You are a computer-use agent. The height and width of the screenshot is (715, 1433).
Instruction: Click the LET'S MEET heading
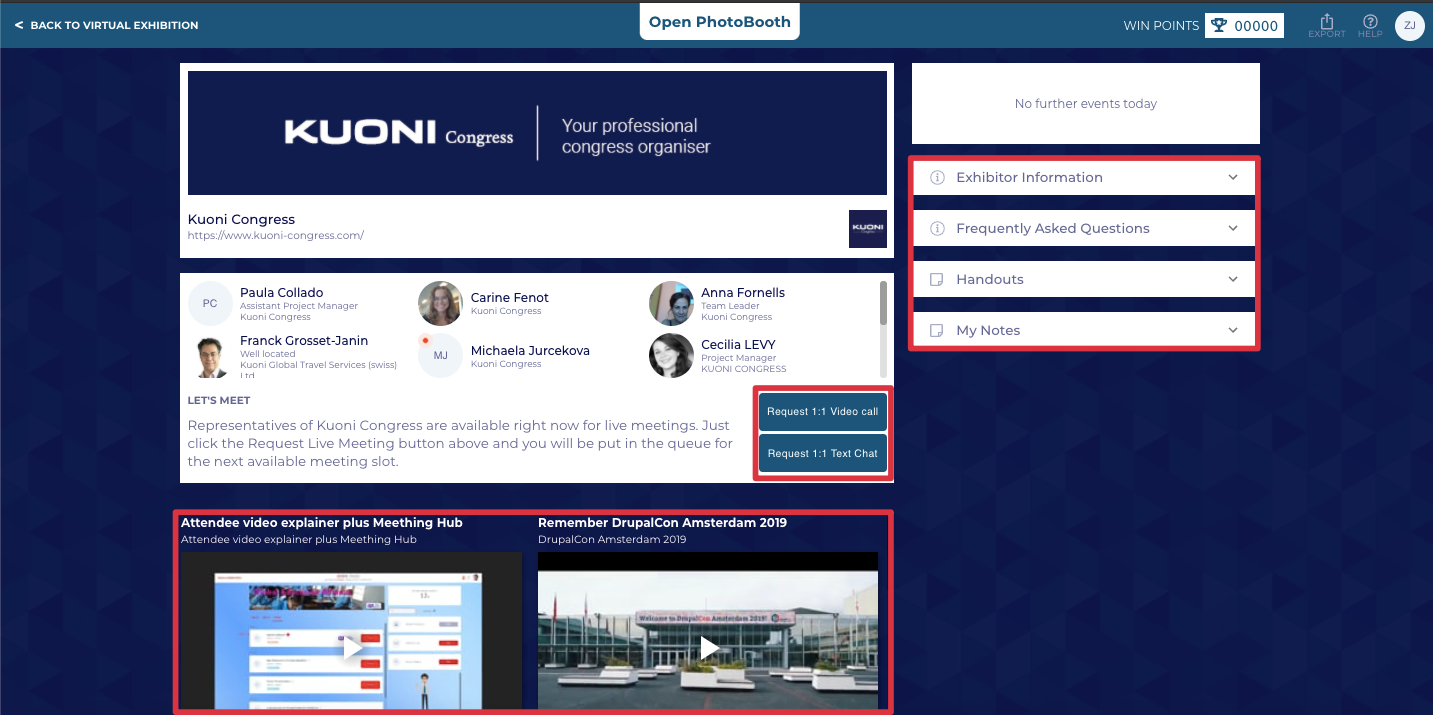219,401
